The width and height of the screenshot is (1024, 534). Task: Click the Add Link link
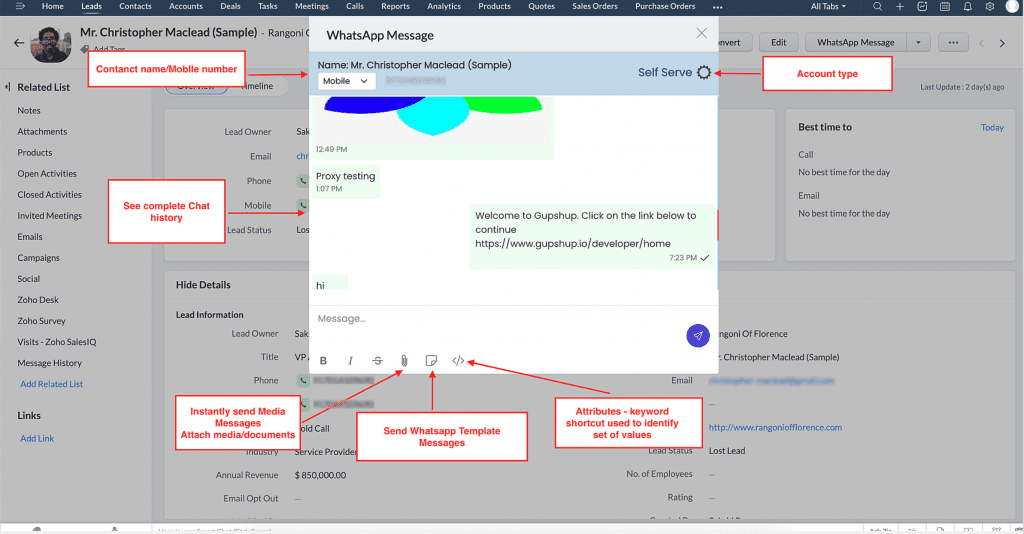[37, 438]
